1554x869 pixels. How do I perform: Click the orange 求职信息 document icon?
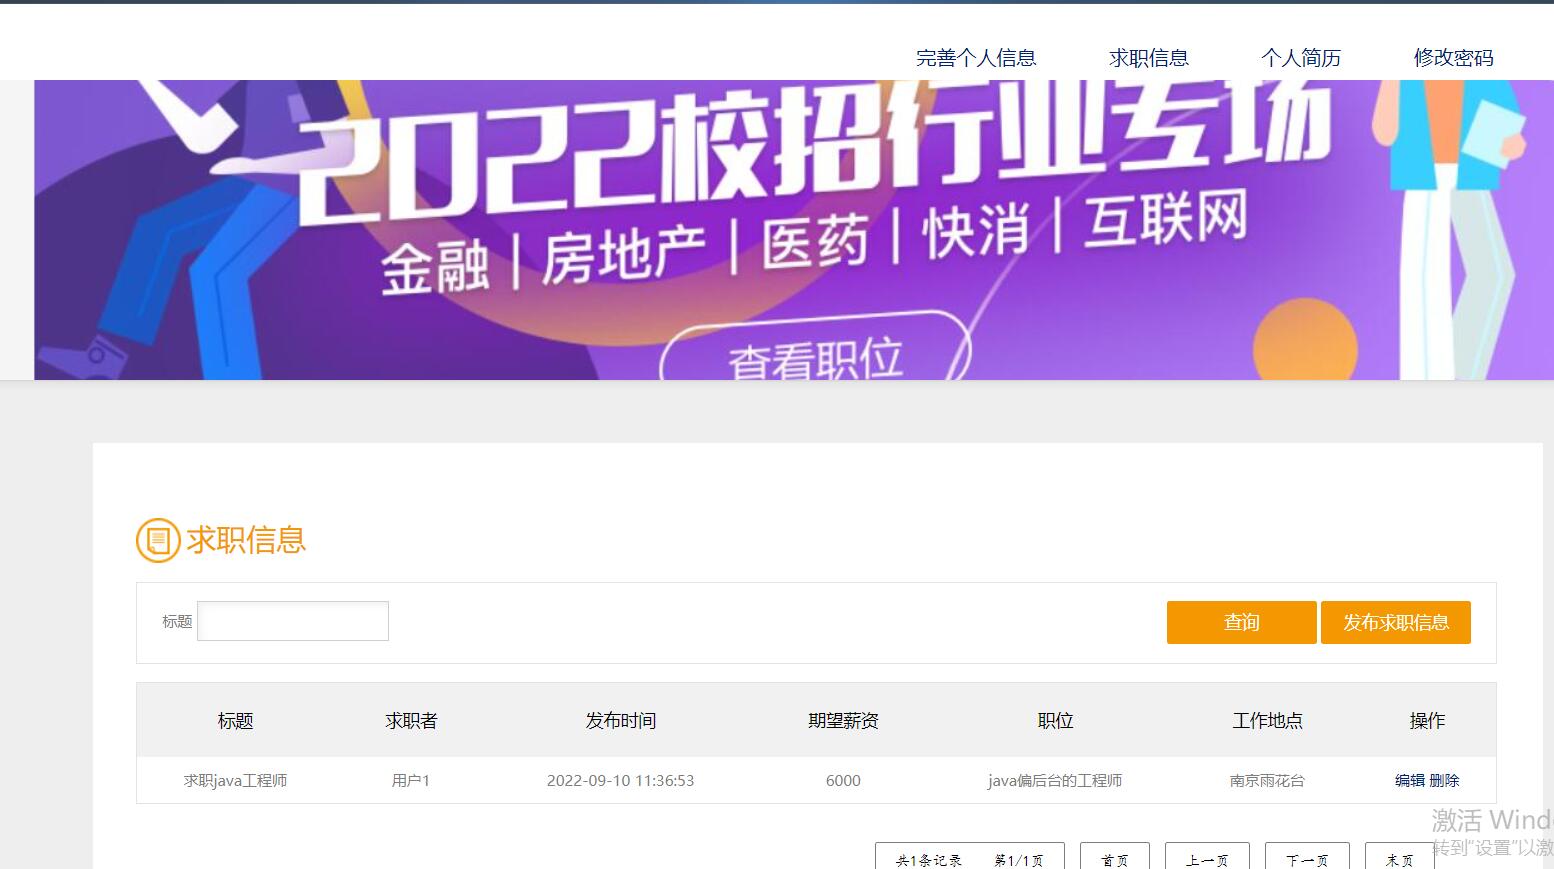(156, 541)
